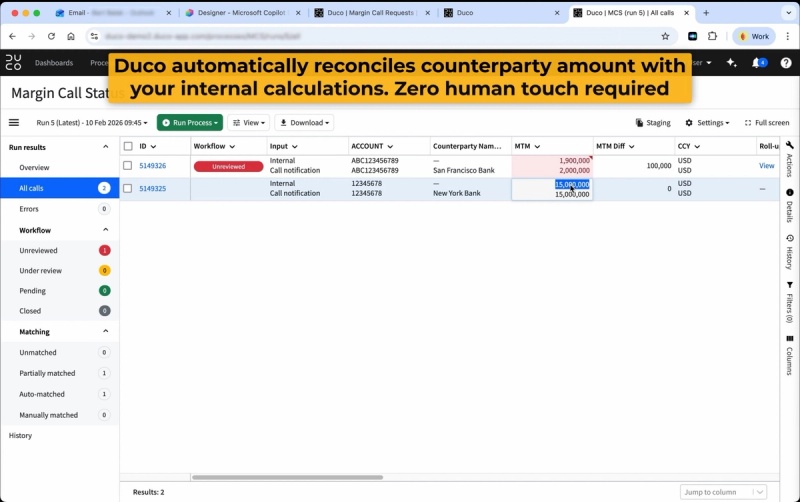Open the Settings dropdown
The width and height of the screenshot is (800, 502).
[707, 122]
